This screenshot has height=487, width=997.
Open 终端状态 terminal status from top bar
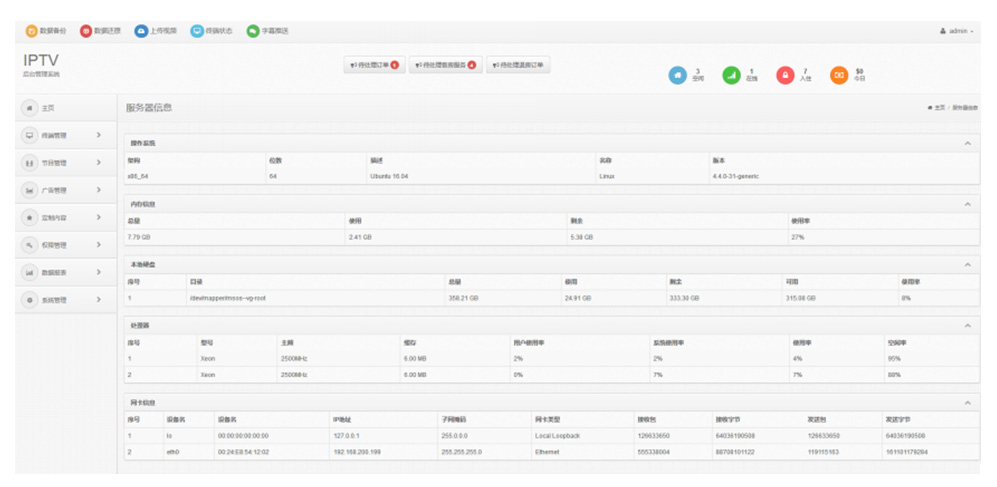(211, 31)
